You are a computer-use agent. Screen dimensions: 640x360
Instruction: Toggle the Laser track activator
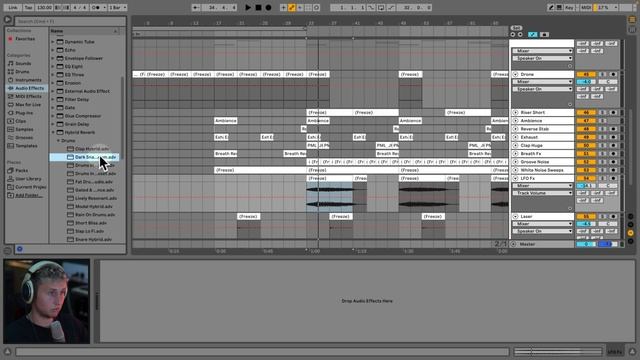[x=586, y=216]
